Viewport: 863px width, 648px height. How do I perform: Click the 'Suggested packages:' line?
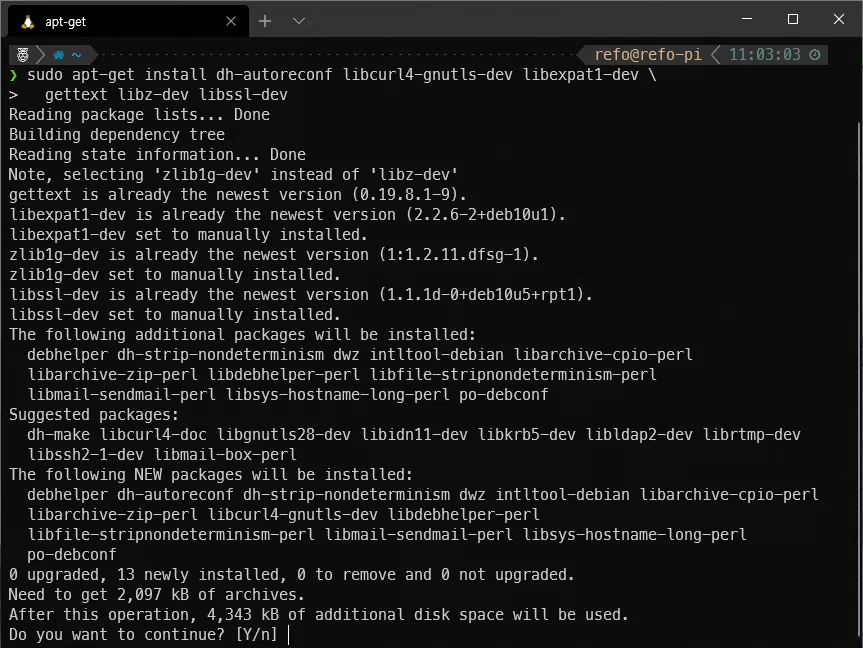click(x=94, y=414)
